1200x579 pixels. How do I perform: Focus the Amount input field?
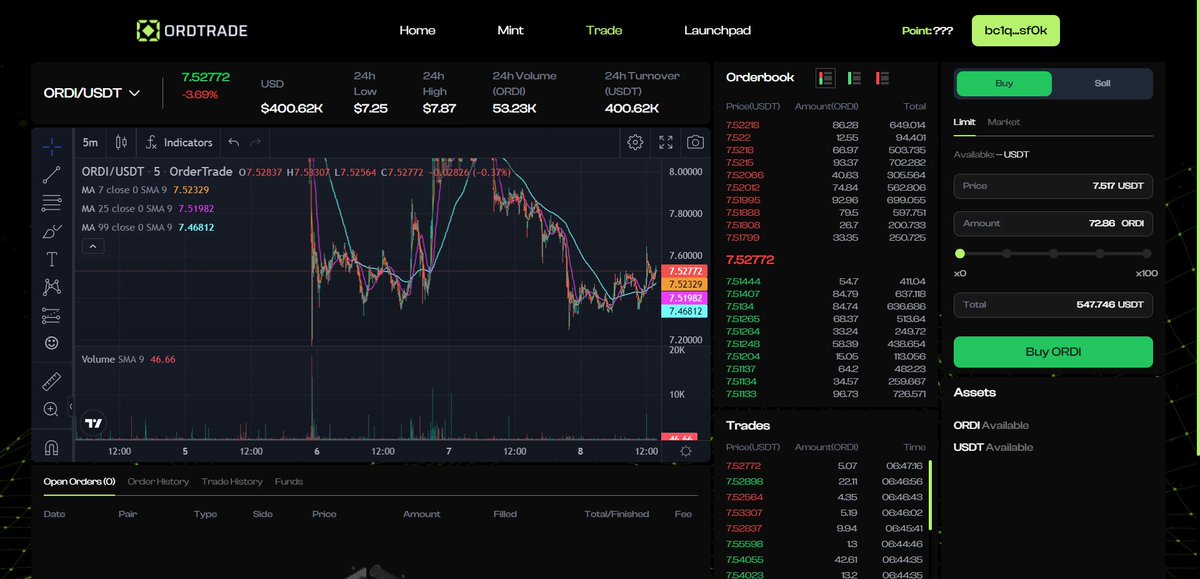click(x=1053, y=223)
